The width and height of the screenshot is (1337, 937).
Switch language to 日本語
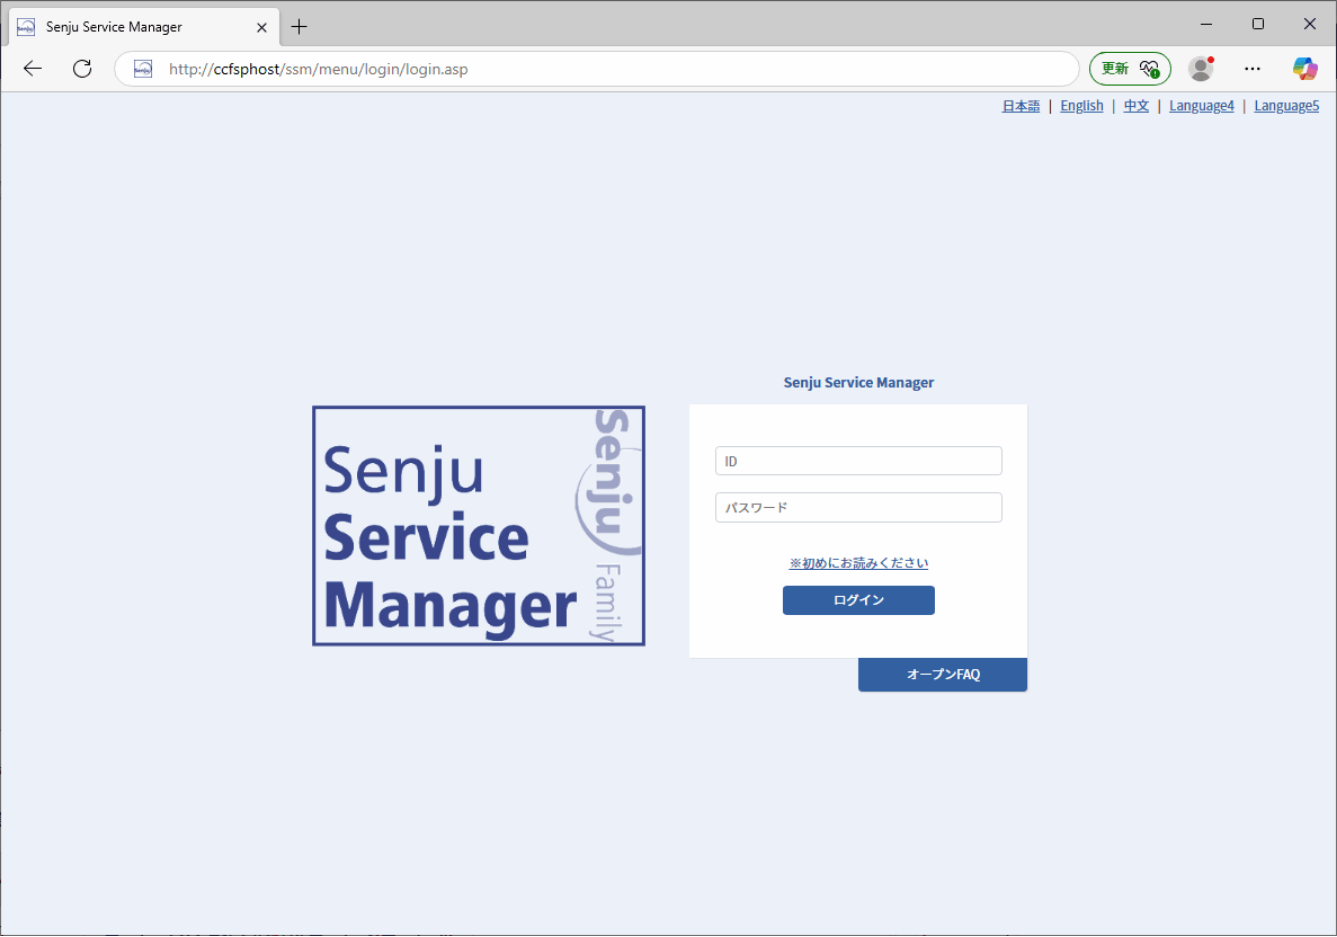[x=1021, y=106]
